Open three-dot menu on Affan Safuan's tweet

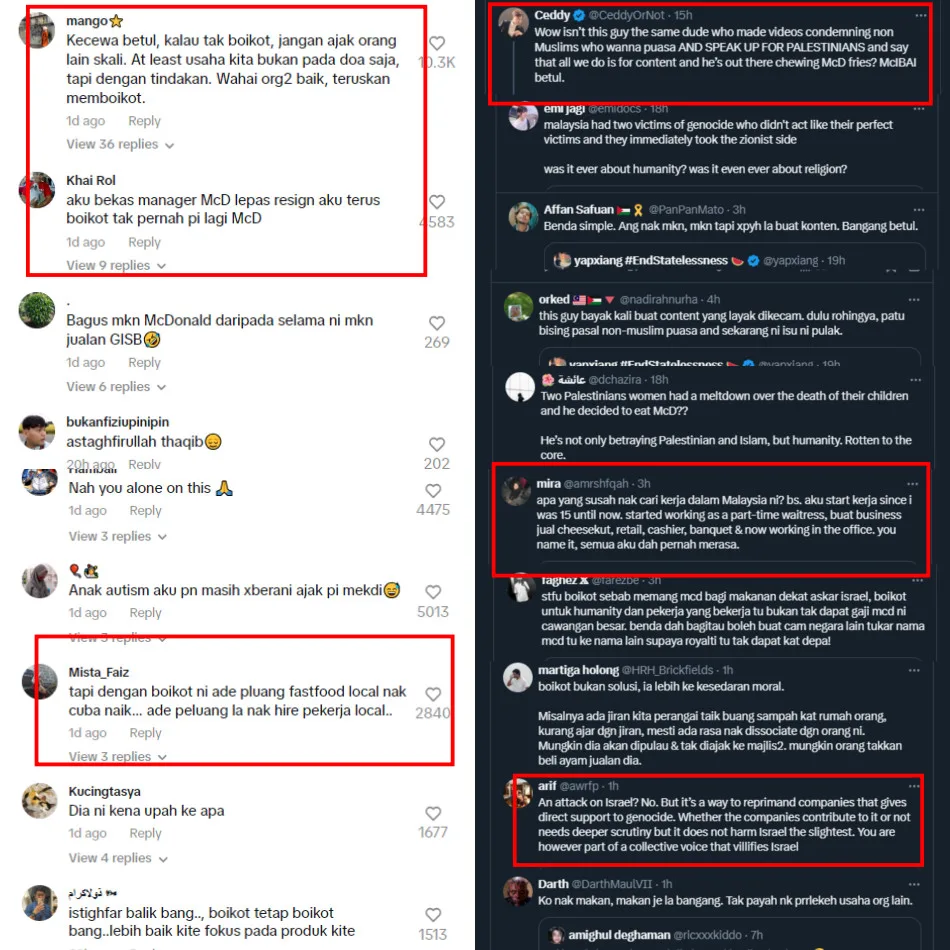[x=918, y=210]
